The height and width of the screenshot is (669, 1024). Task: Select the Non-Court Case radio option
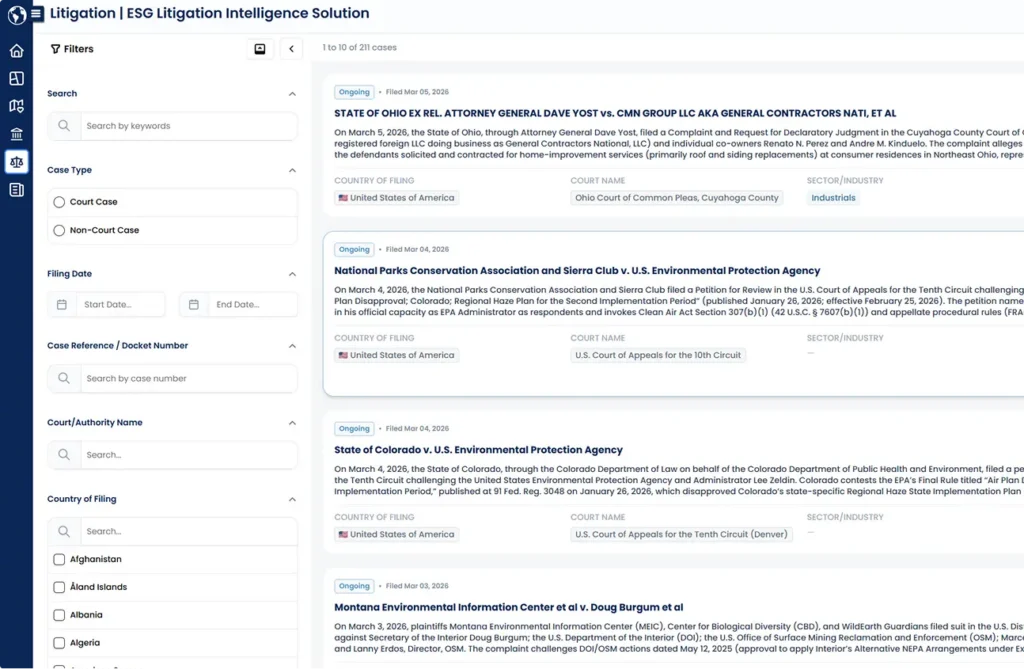coord(59,230)
